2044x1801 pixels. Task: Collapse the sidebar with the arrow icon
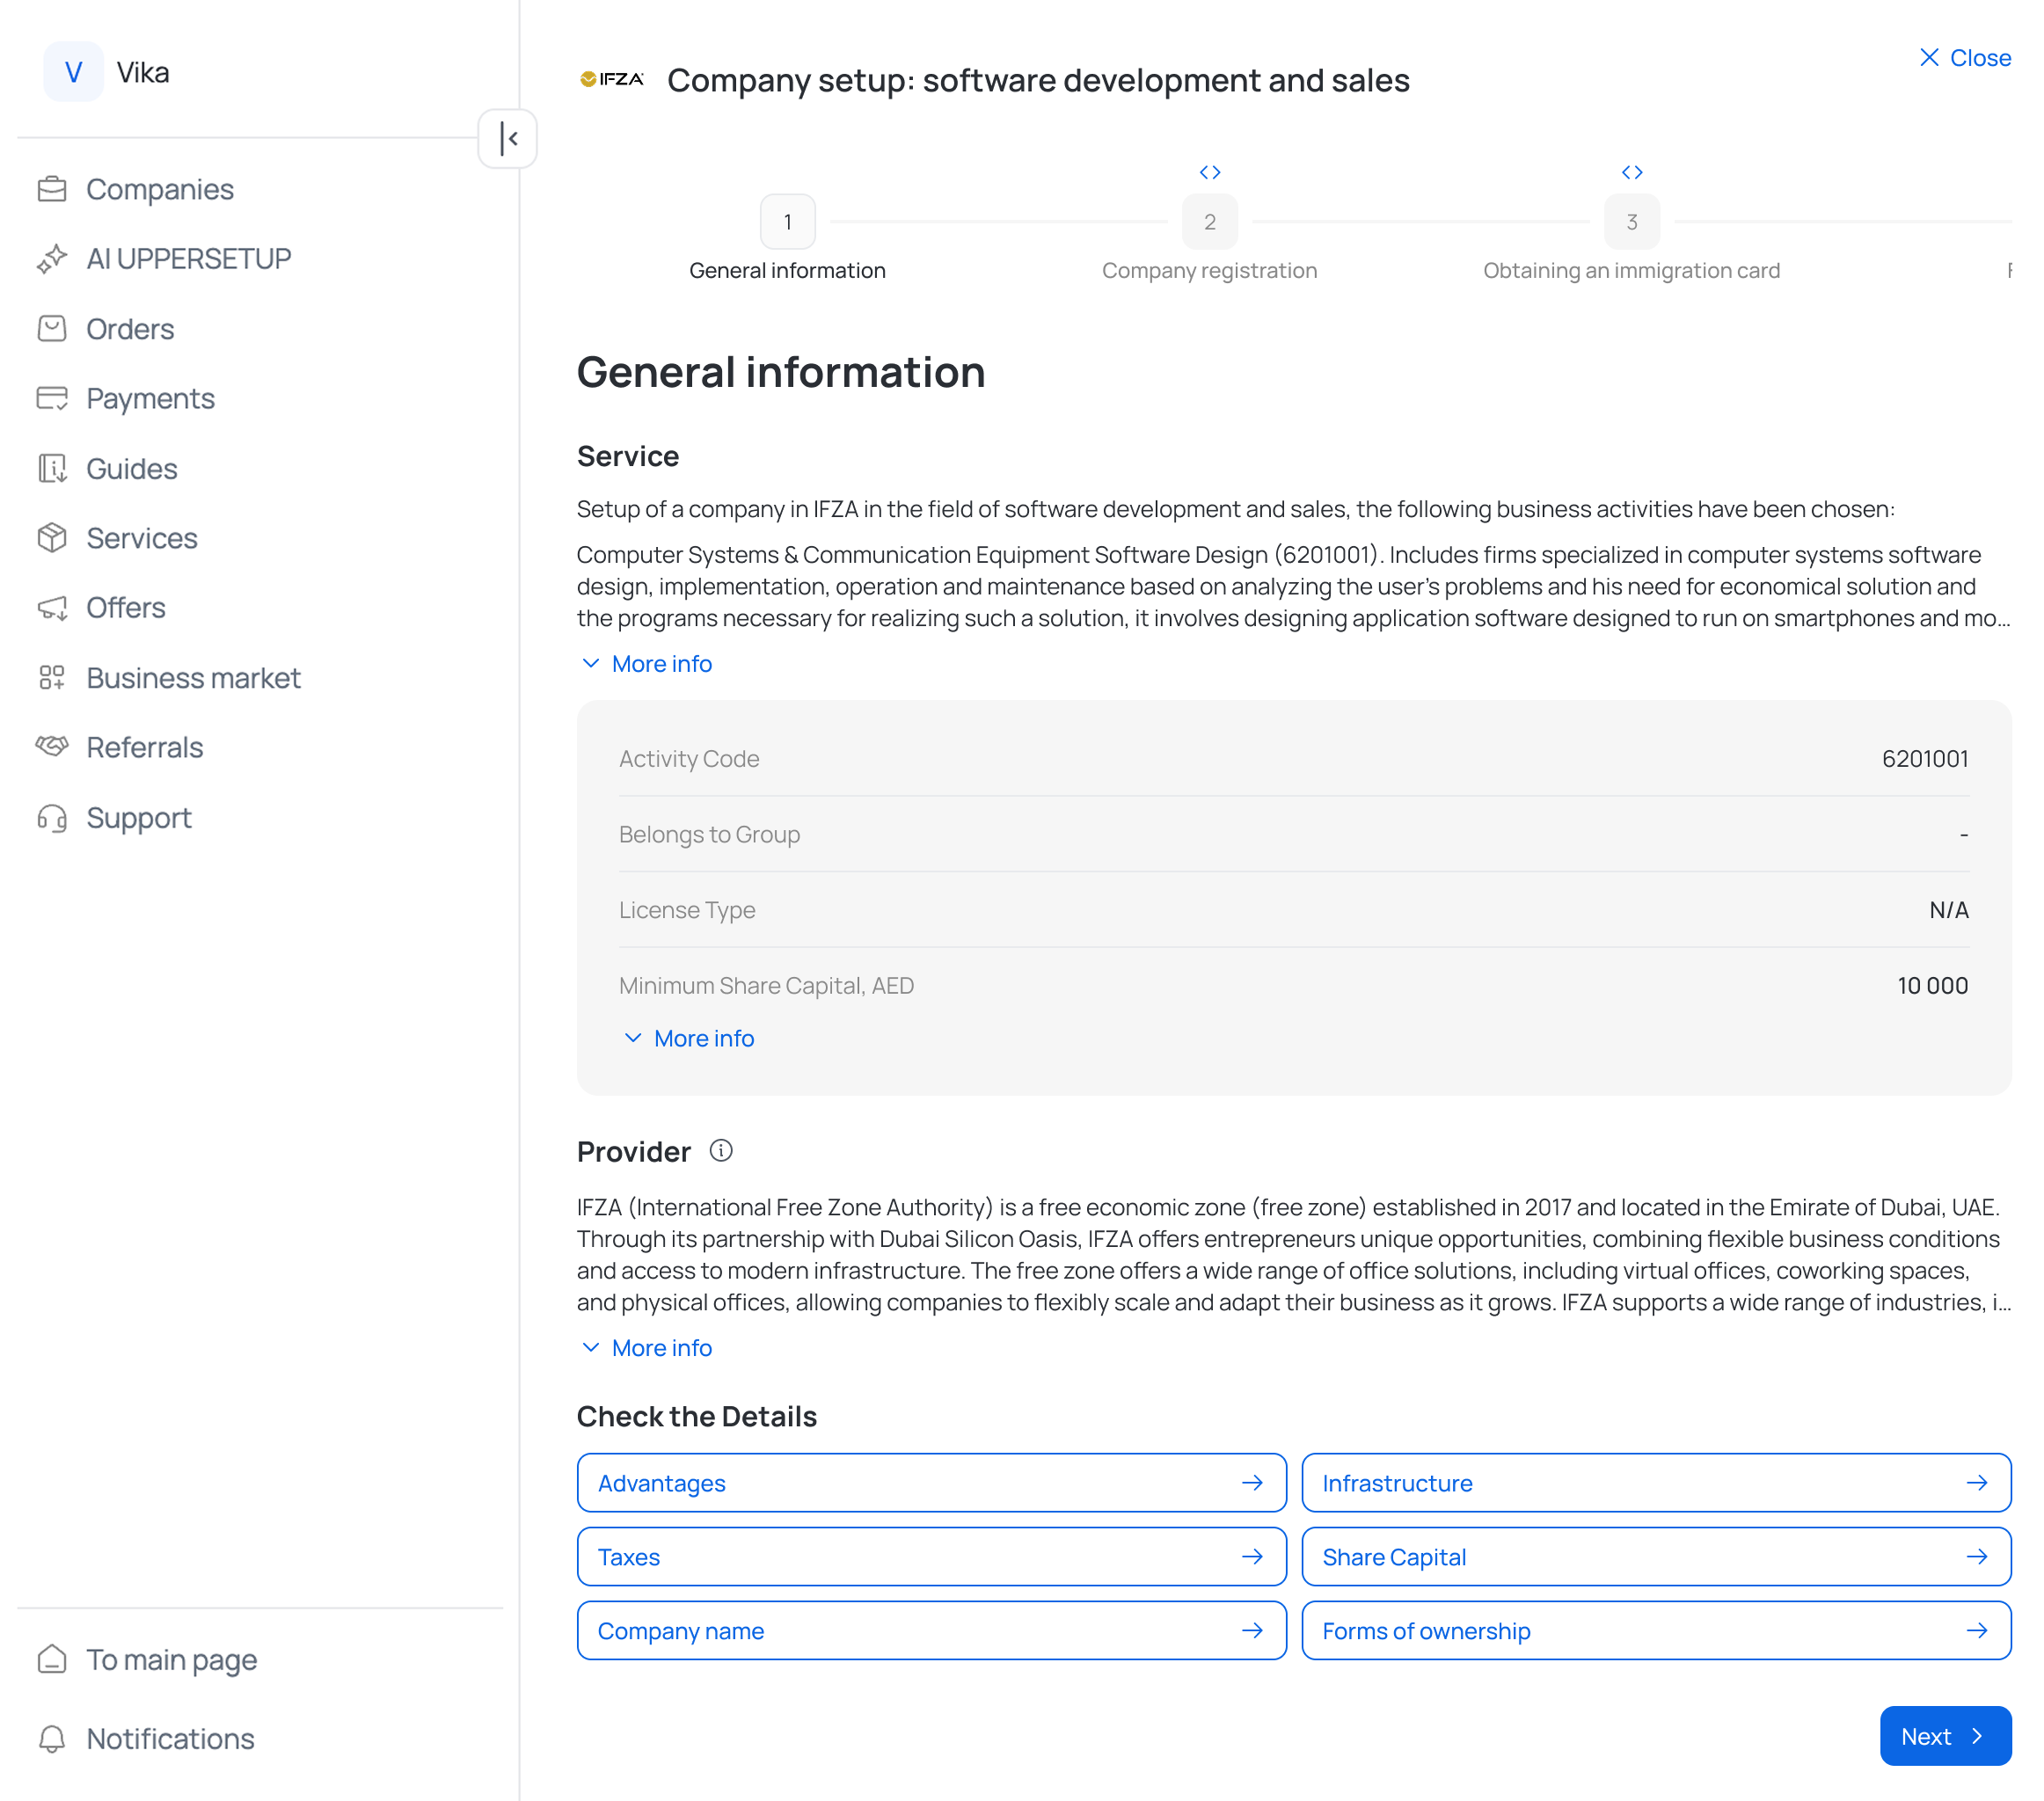click(508, 139)
